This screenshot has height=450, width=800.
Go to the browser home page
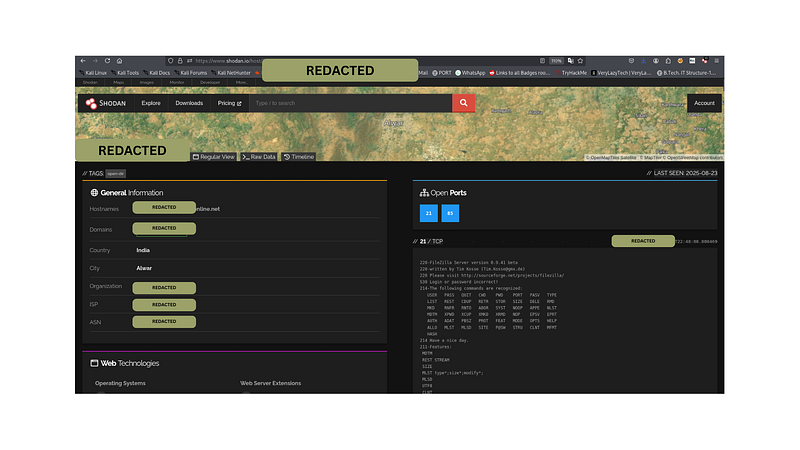[x=119, y=61]
